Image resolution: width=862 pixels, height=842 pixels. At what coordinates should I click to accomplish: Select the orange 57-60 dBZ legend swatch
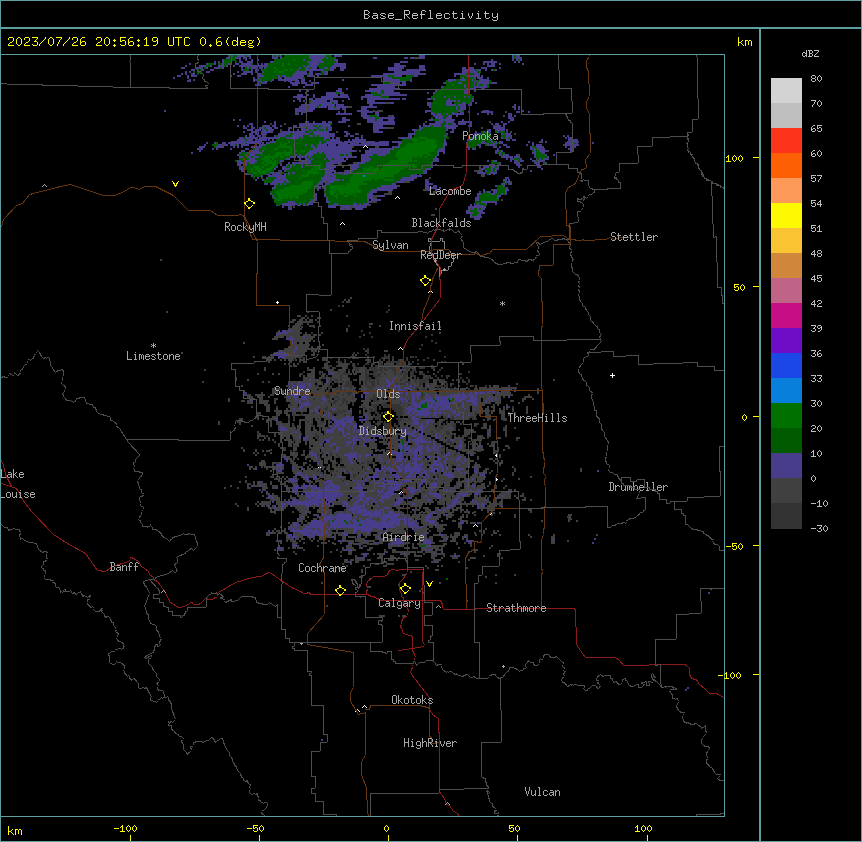[786, 166]
